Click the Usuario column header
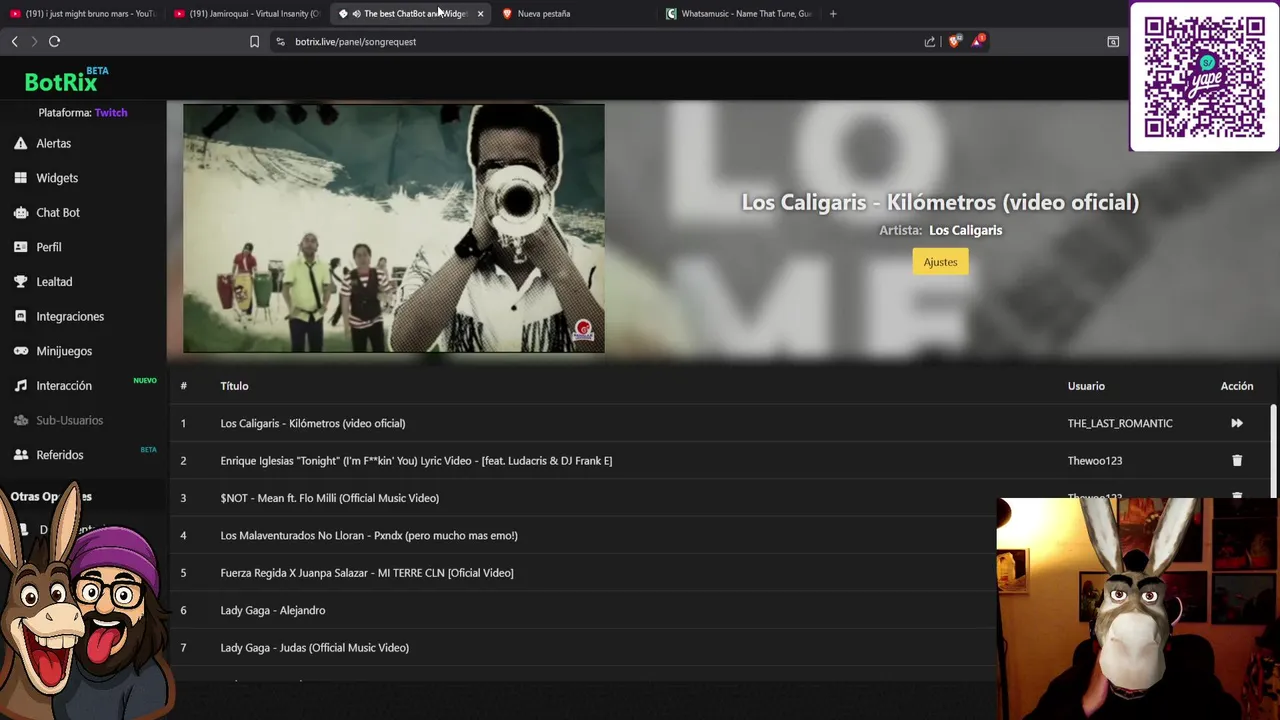The image size is (1280, 720). (x=1086, y=386)
